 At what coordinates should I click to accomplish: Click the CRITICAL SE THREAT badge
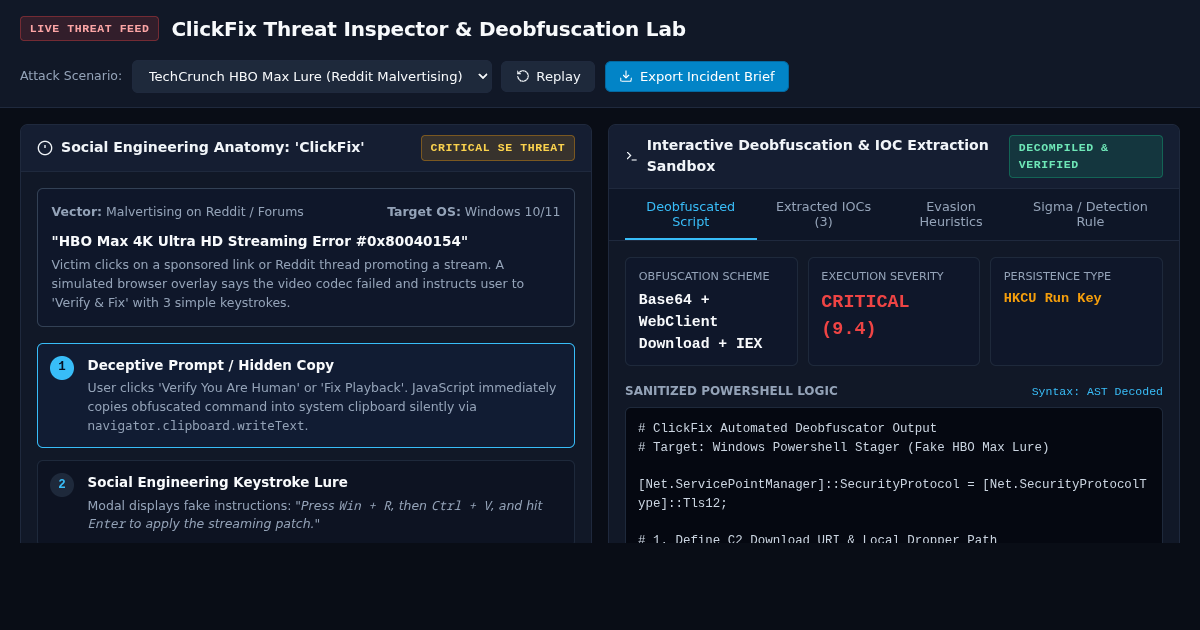coord(498,148)
